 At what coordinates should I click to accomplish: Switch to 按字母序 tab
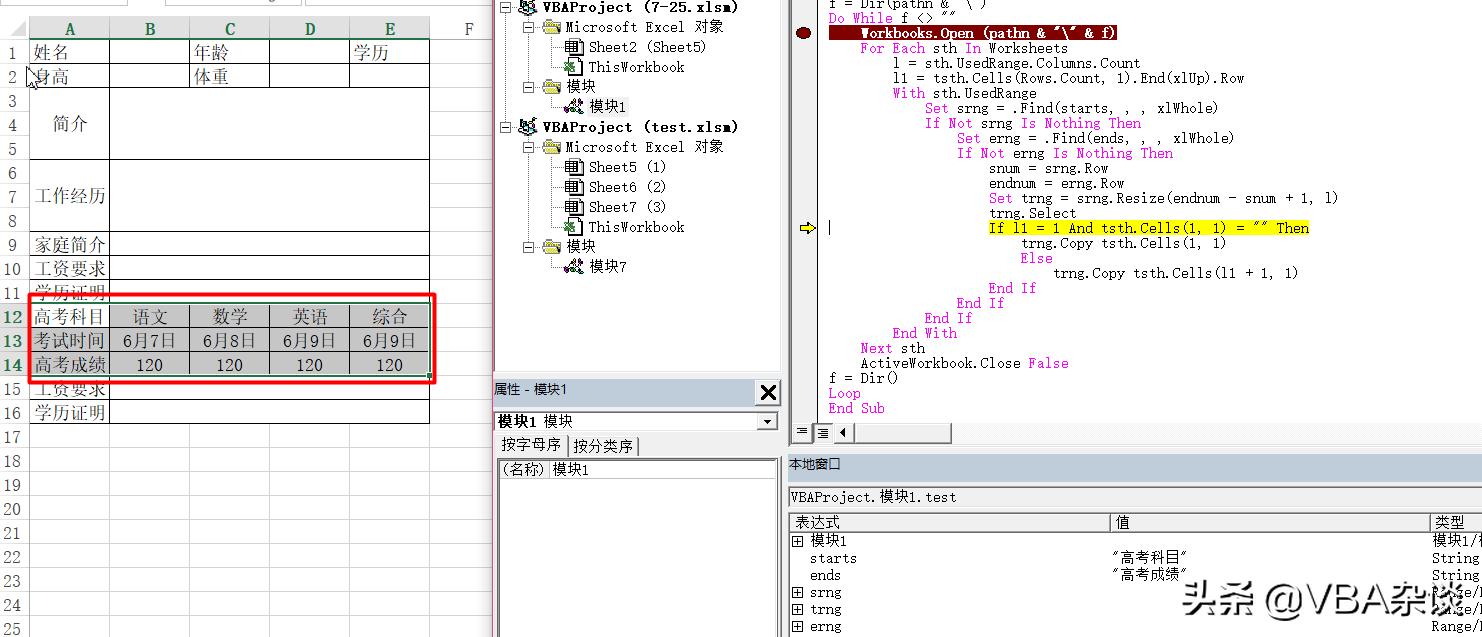coord(532,445)
